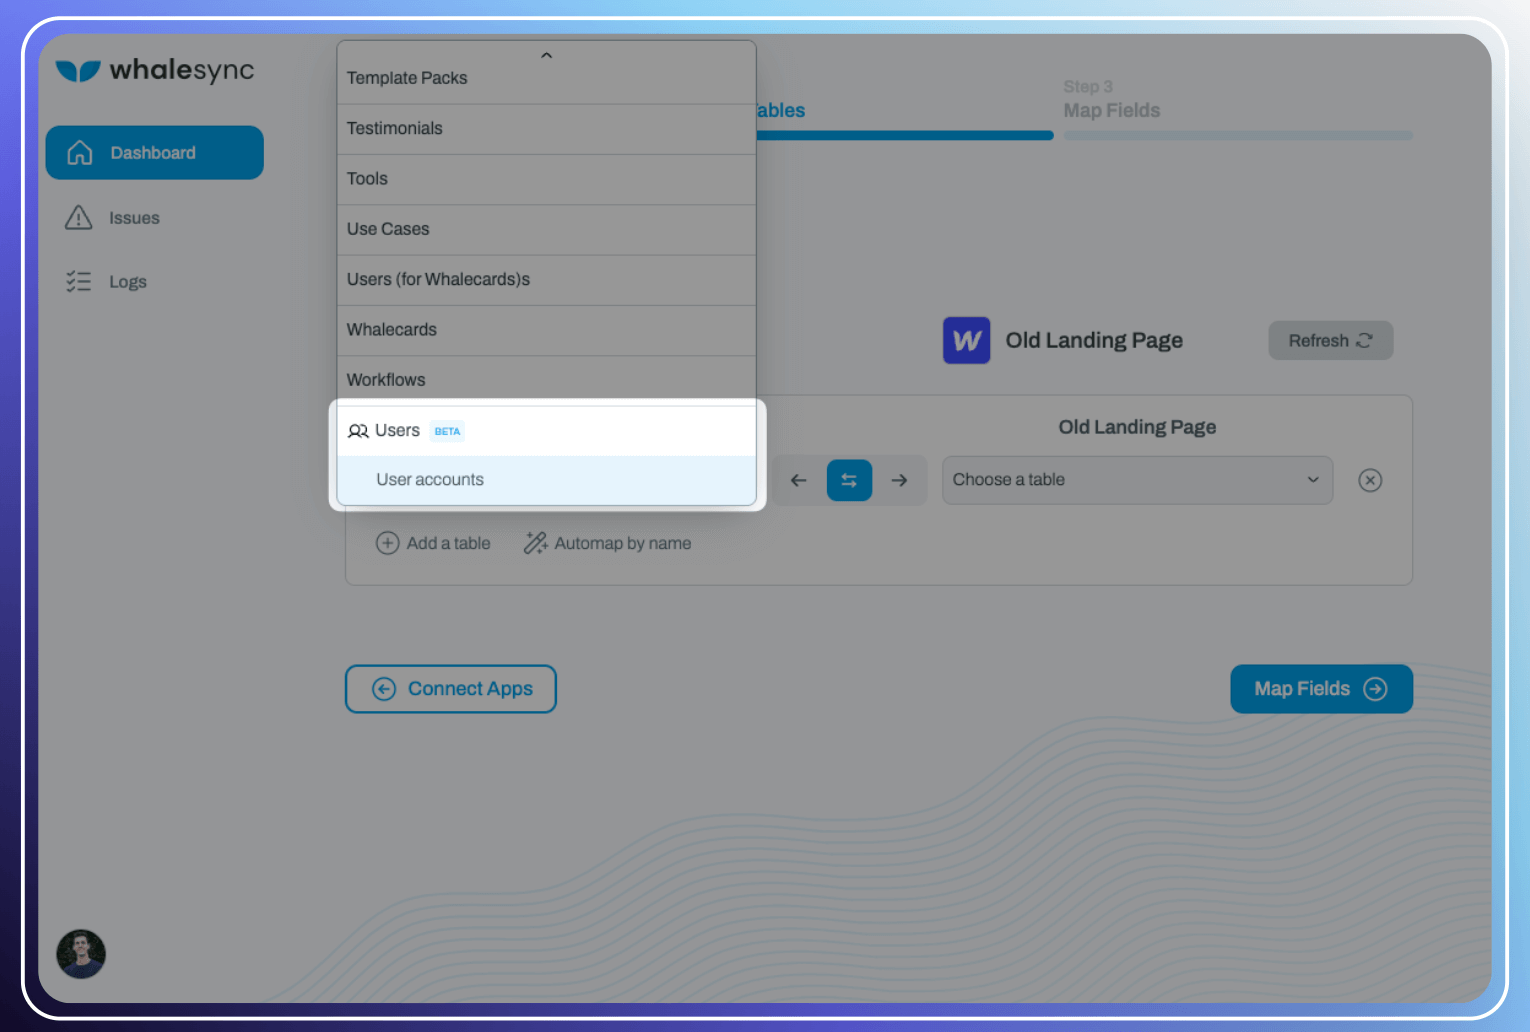Click the Whalesync whale logo
The image size is (1530, 1032).
(x=77, y=70)
